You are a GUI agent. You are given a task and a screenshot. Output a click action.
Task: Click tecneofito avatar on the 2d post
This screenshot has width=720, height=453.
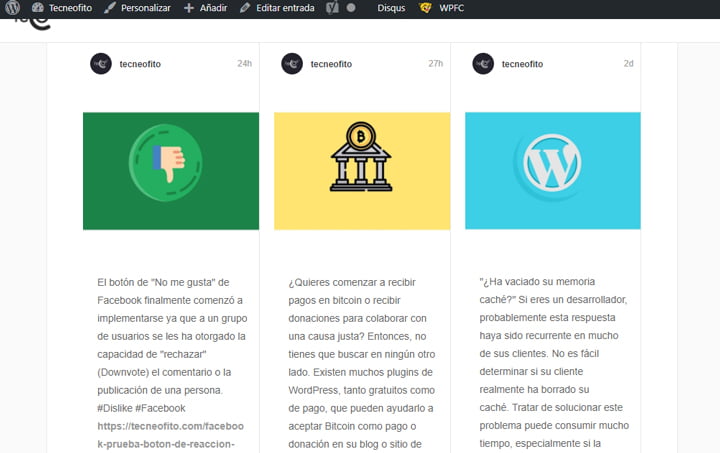pyautogui.click(x=483, y=64)
